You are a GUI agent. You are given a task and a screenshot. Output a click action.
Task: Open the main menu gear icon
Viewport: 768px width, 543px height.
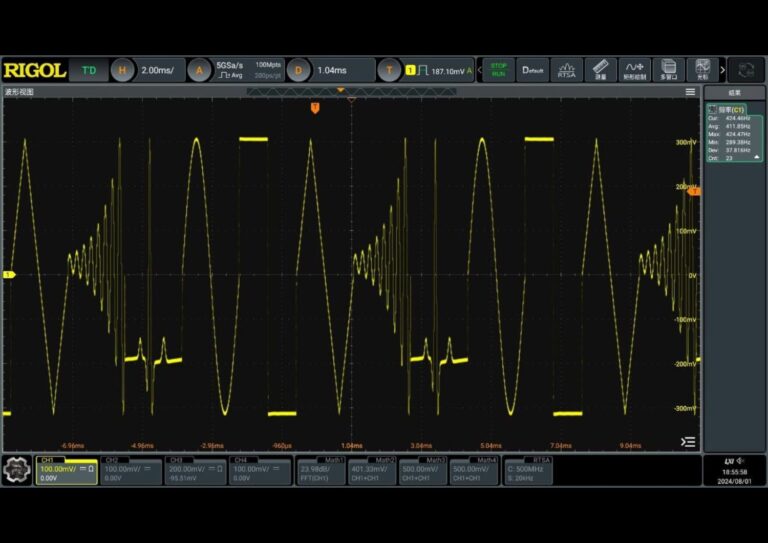(x=17, y=470)
